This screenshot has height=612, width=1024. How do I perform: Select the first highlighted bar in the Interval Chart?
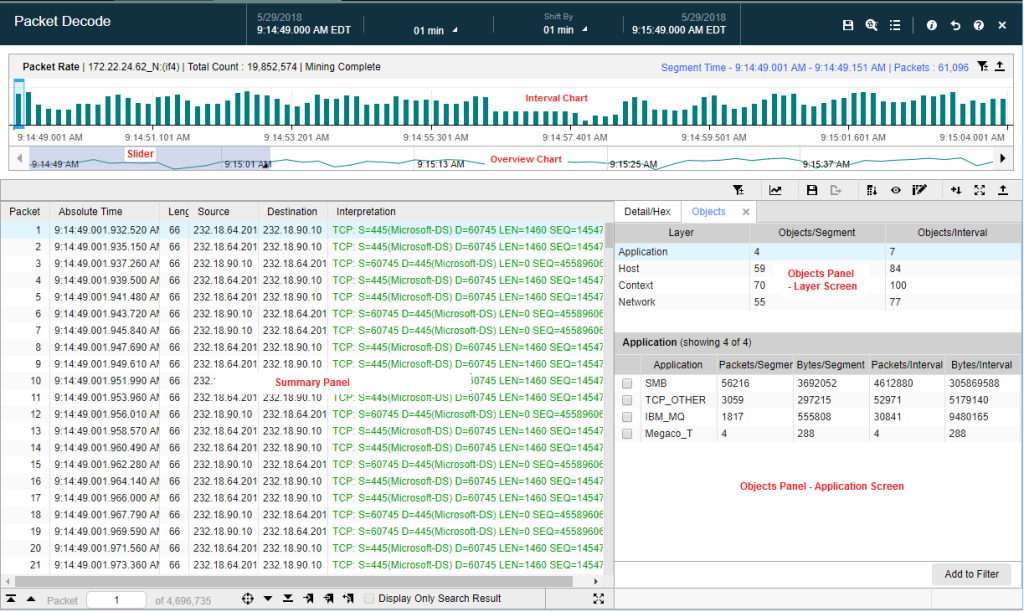pyautogui.click(x=19, y=103)
